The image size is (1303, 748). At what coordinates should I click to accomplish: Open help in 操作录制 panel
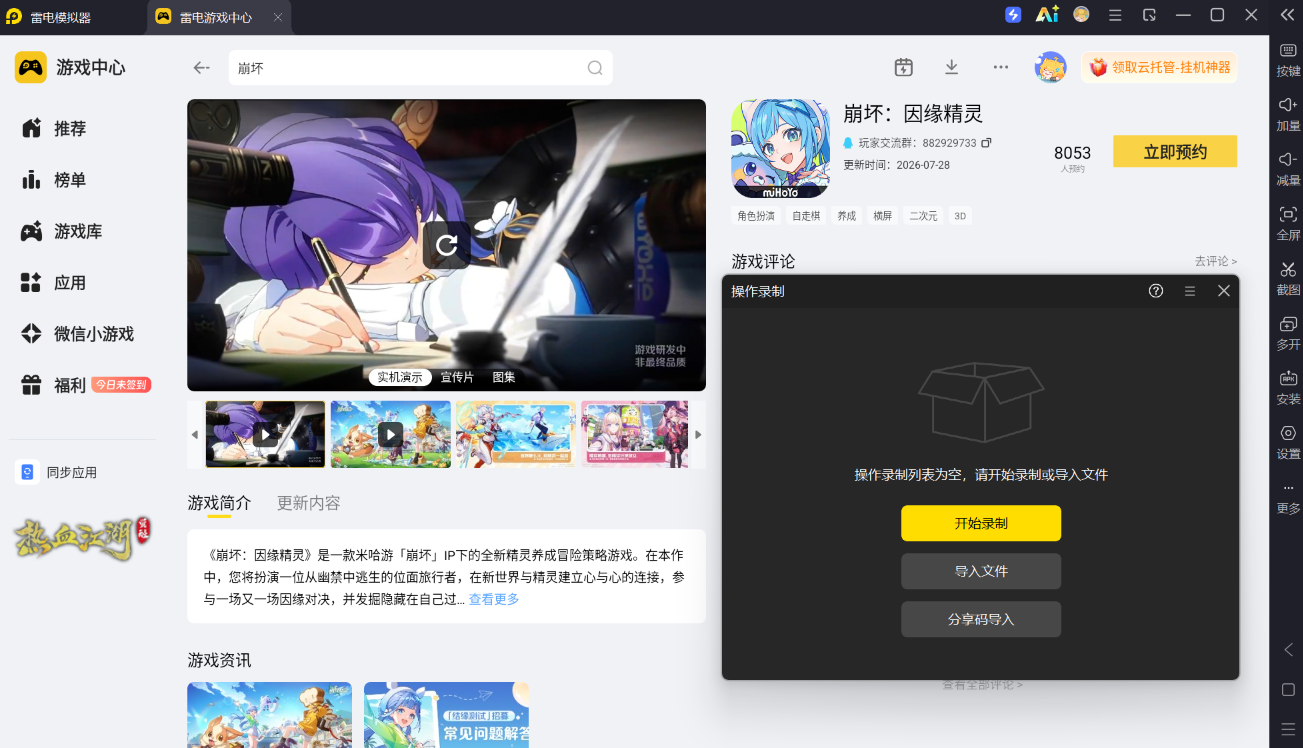click(x=1156, y=291)
